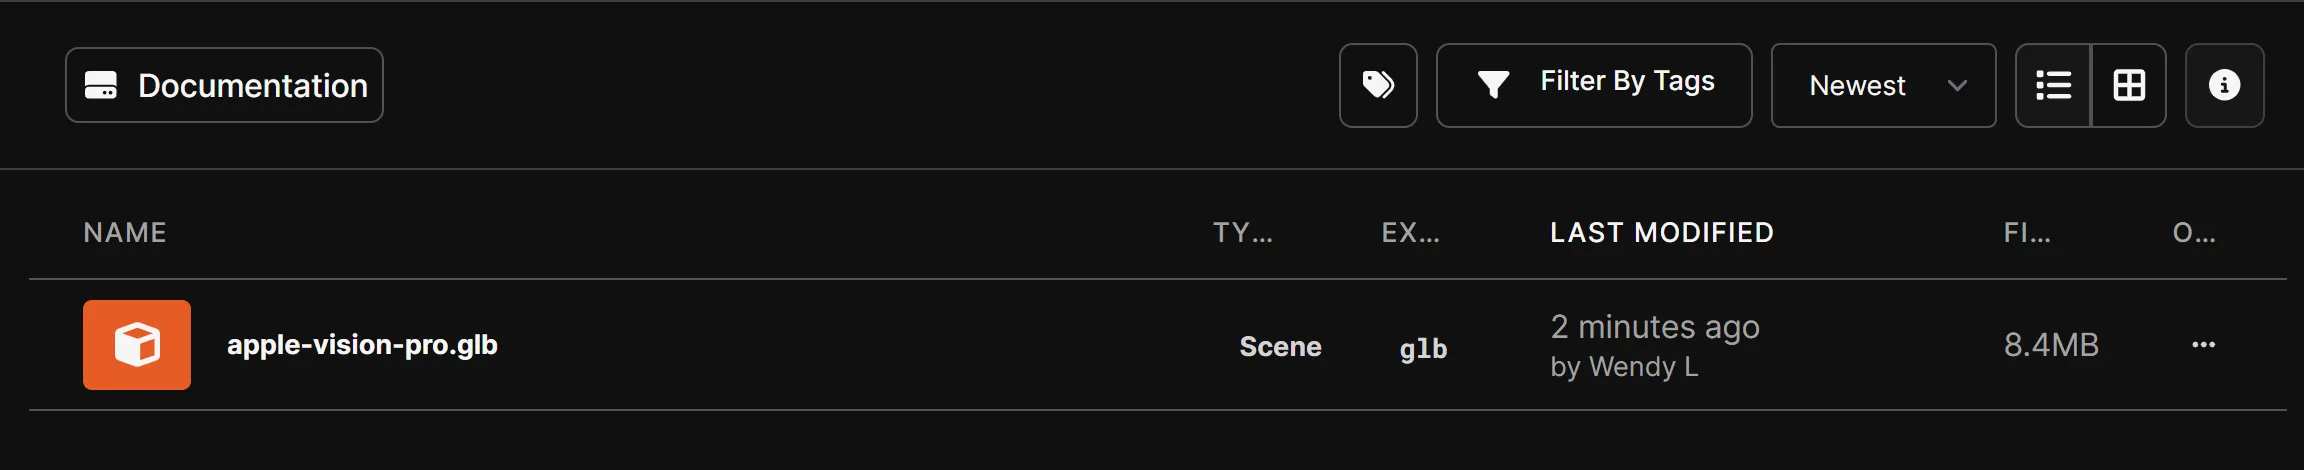Click the tags icon button
This screenshot has height=470, width=2304.
click(x=1378, y=85)
